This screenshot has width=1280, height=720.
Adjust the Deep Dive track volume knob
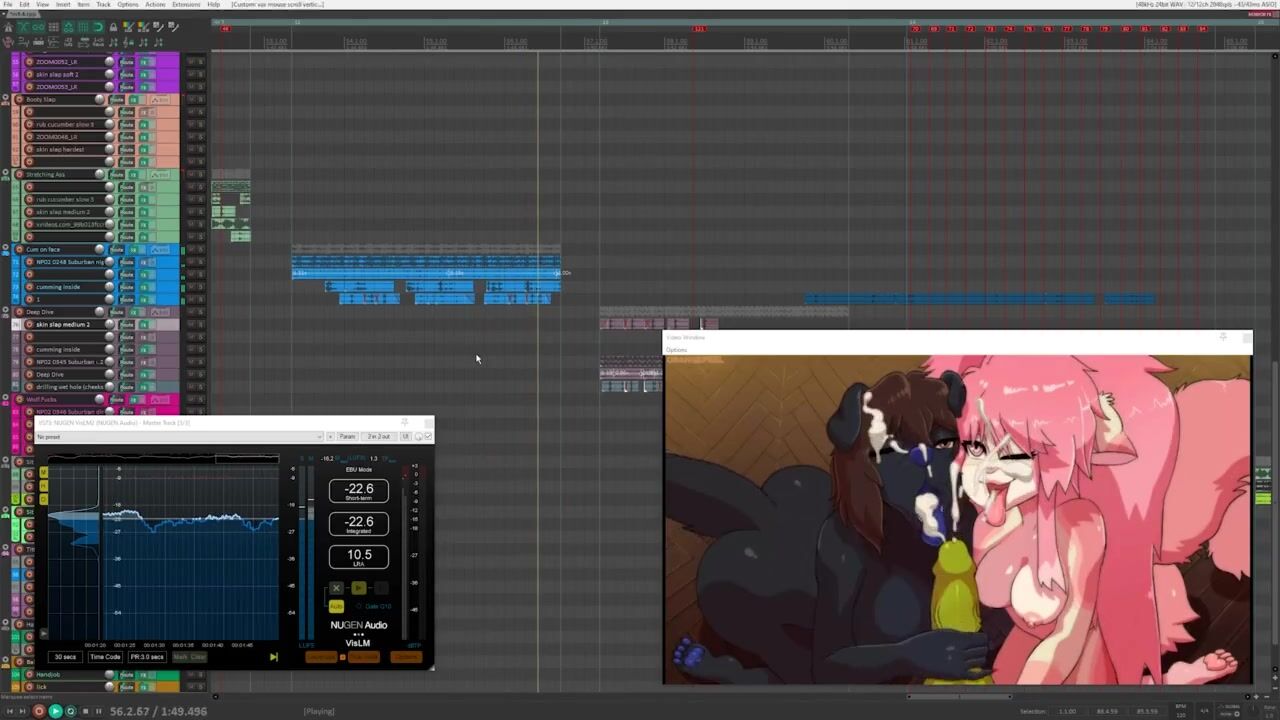[x=99, y=312]
